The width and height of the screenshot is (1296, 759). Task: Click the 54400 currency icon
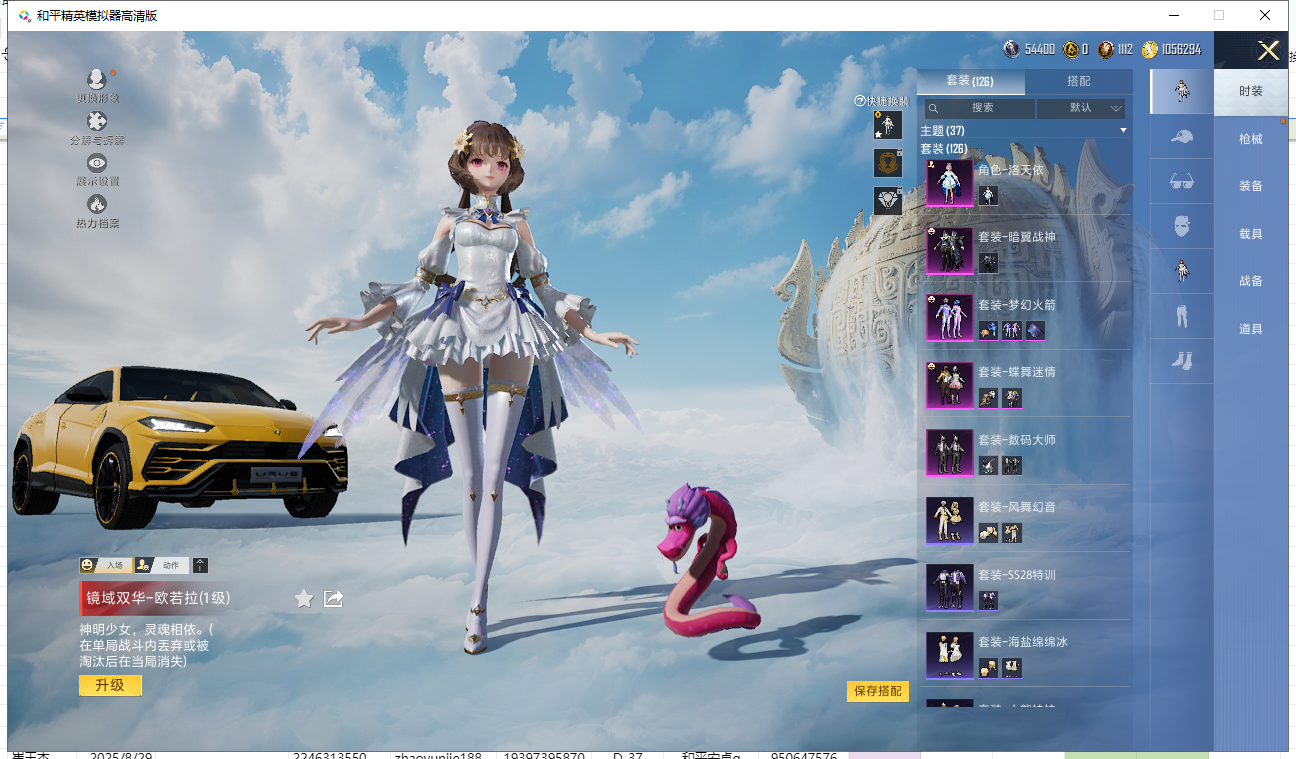[1012, 49]
